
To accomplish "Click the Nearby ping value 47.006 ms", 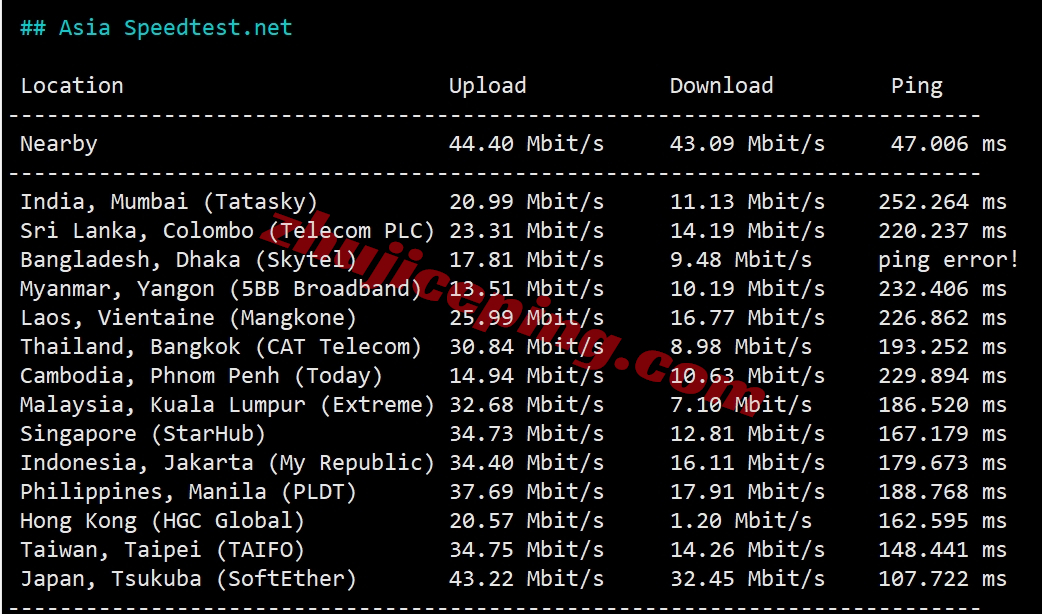I will click(949, 144).
